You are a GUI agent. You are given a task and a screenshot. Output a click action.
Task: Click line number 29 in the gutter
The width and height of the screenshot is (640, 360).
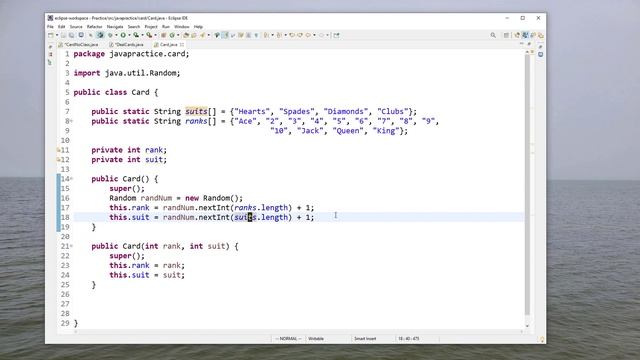click(x=65, y=323)
